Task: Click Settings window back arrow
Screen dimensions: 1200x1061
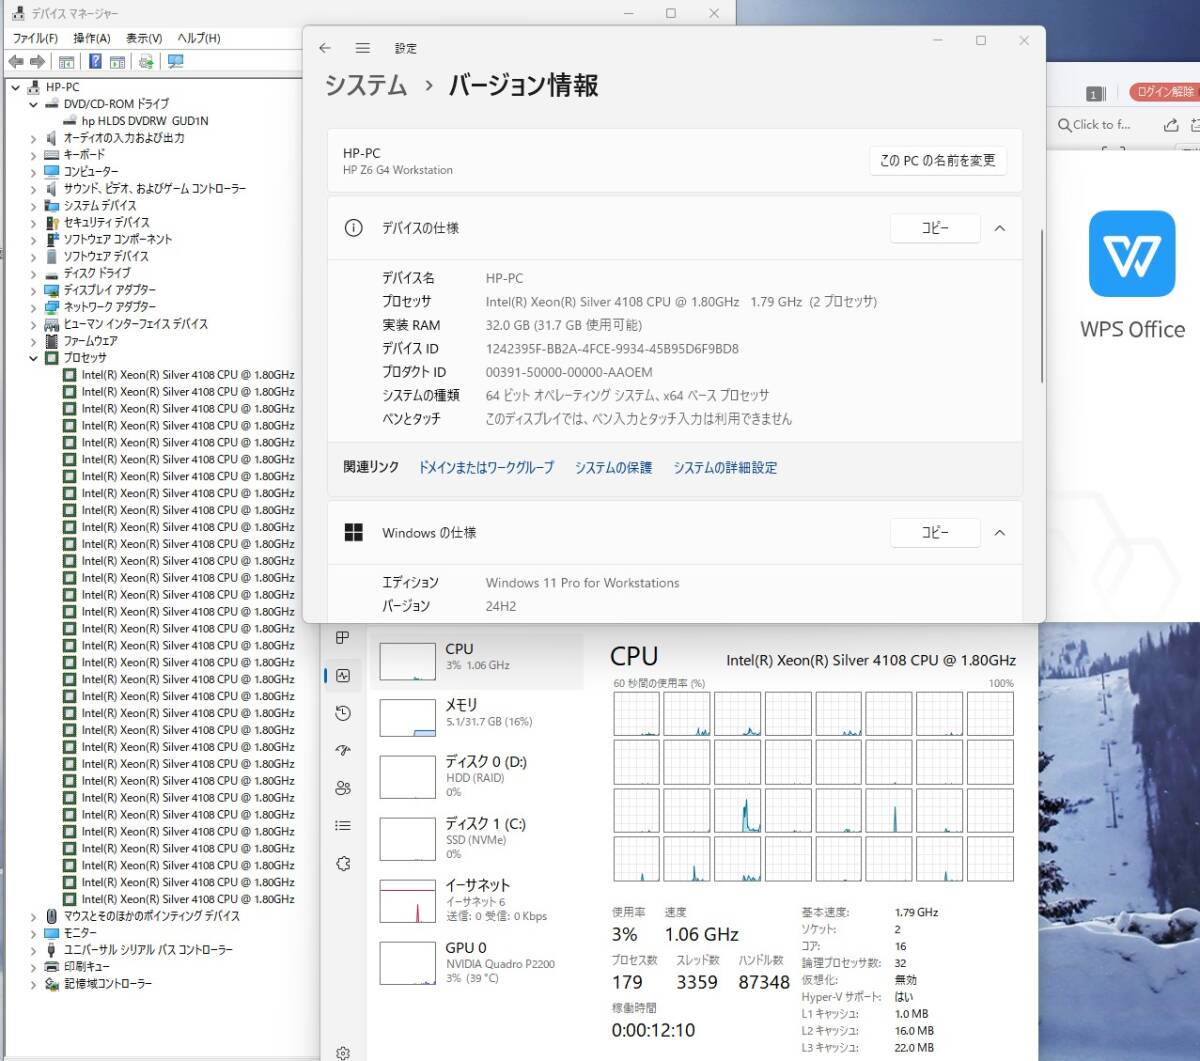Action: [325, 48]
